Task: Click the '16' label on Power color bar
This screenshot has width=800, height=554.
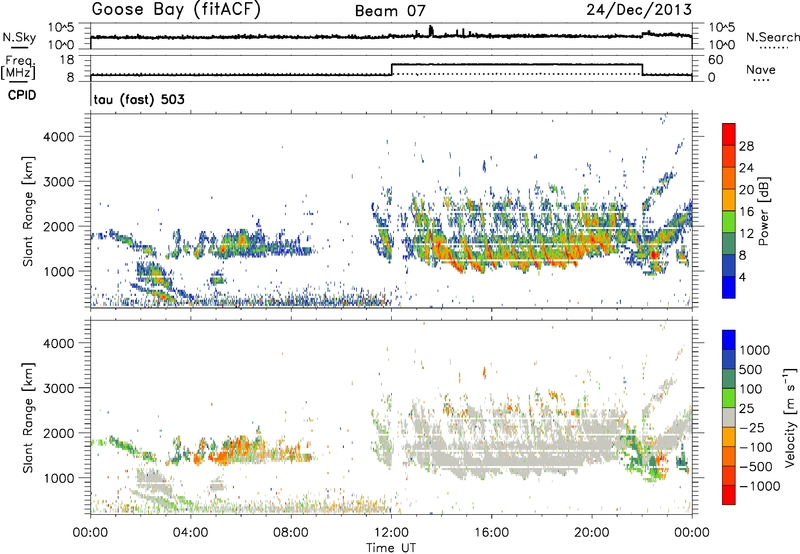Action: tap(746, 212)
